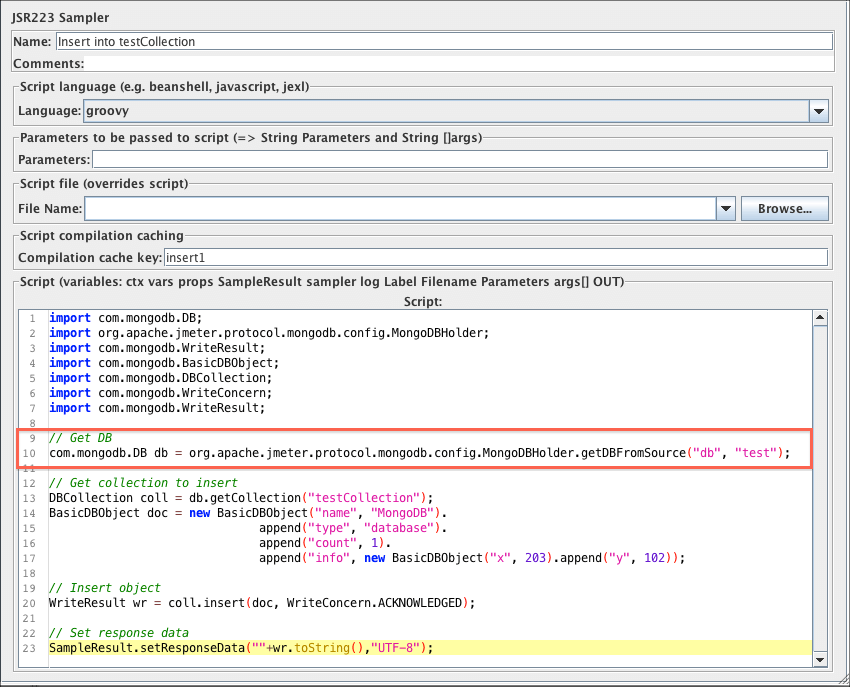This screenshot has width=850, height=687.
Task: Click the Name field with Insert into testCollection
Action: [x=444, y=41]
